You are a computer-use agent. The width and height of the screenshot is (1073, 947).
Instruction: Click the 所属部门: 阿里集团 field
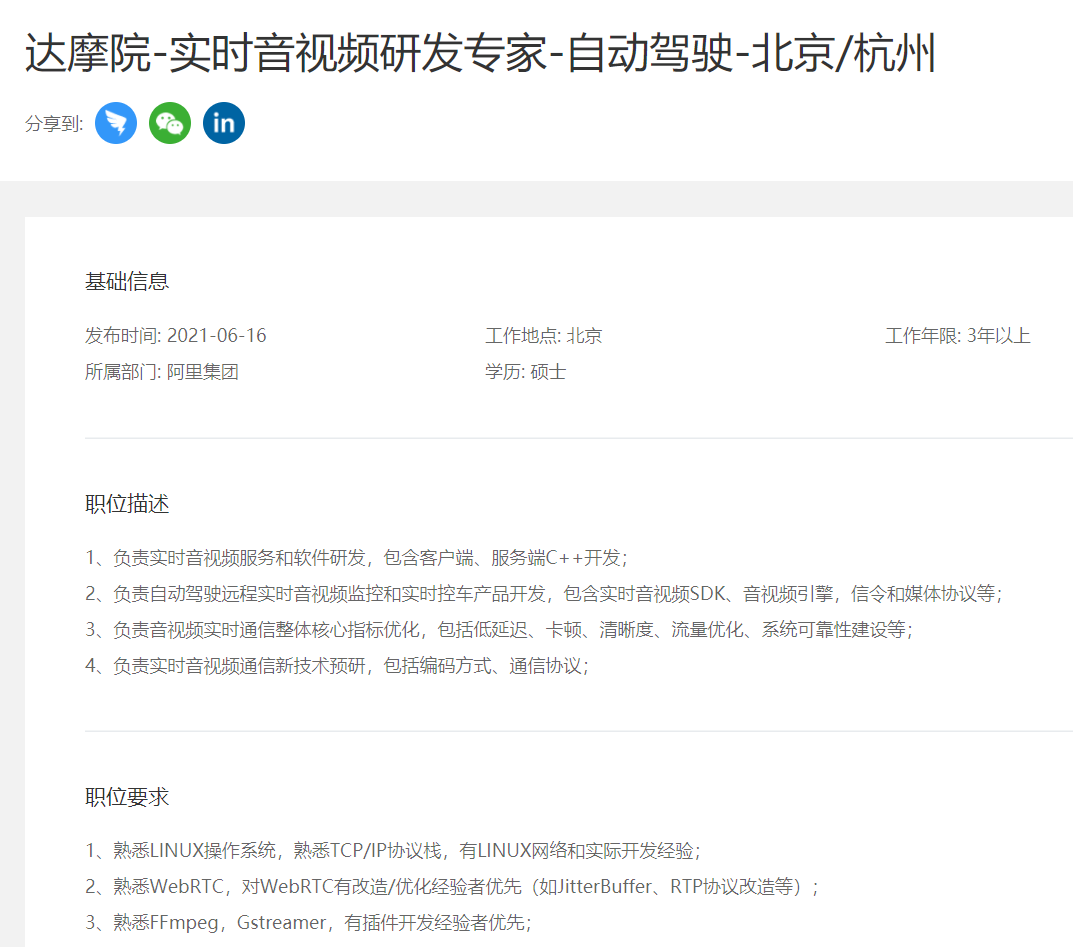[x=161, y=372]
